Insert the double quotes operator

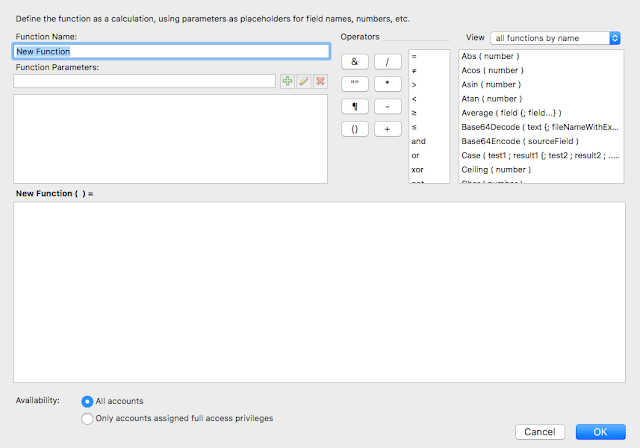pyautogui.click(x=355, y=84)
